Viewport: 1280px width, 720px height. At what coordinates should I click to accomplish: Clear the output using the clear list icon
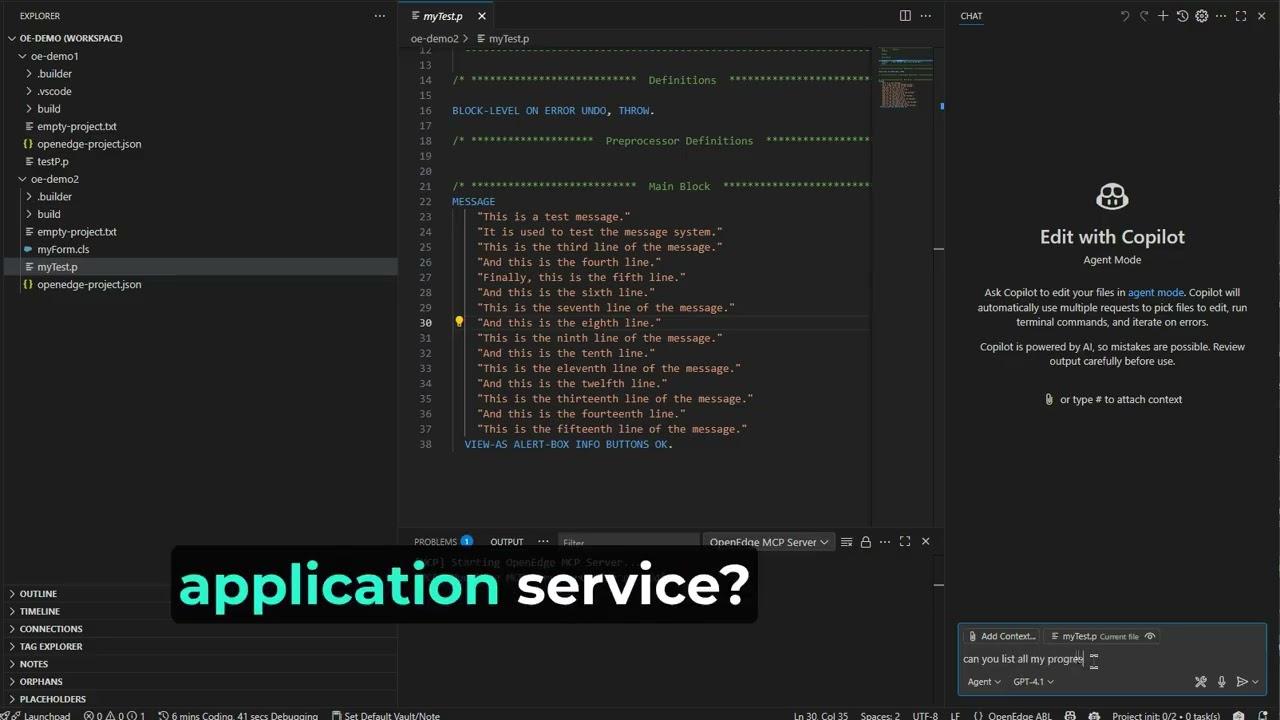[846, 542]
